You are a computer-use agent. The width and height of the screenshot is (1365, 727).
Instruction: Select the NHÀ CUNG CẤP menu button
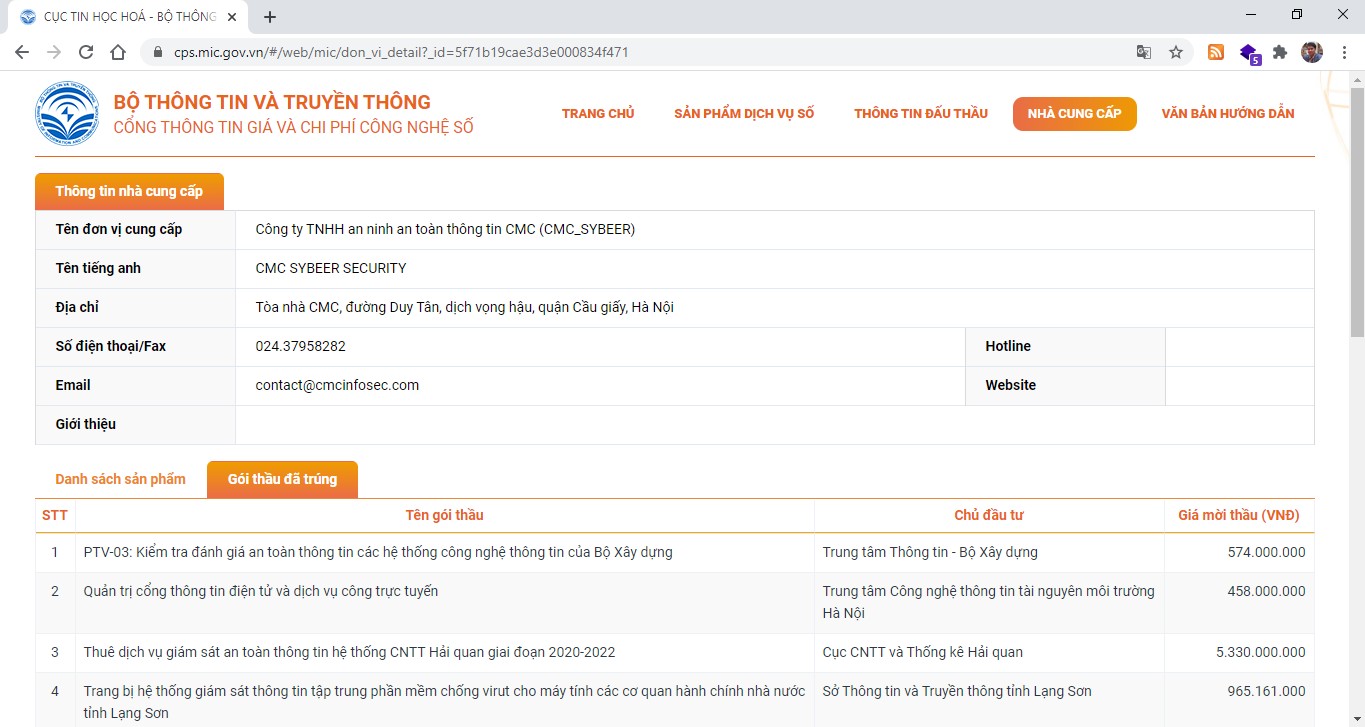1075,113
